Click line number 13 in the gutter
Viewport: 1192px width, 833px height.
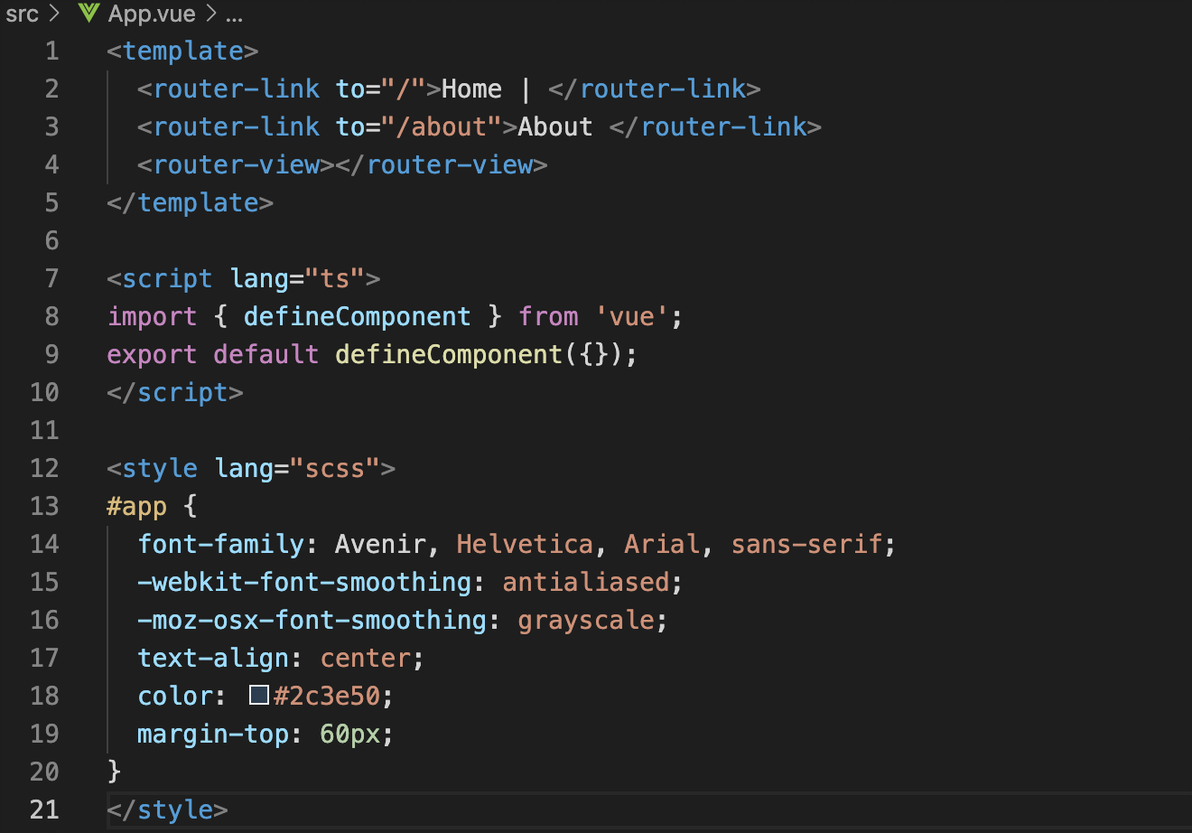click(44, 506)
